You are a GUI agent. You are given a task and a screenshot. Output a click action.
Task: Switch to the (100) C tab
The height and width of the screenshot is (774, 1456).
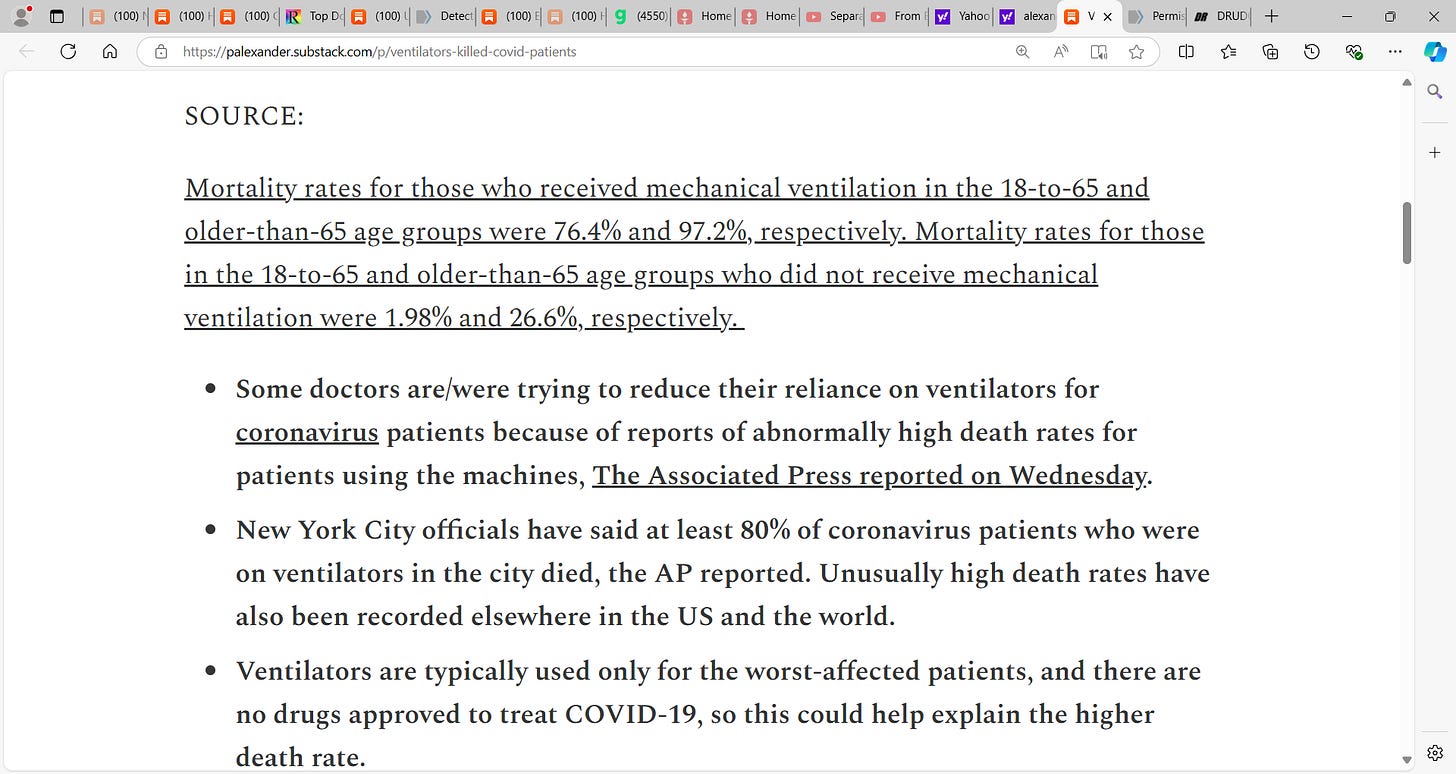point(247,16)
